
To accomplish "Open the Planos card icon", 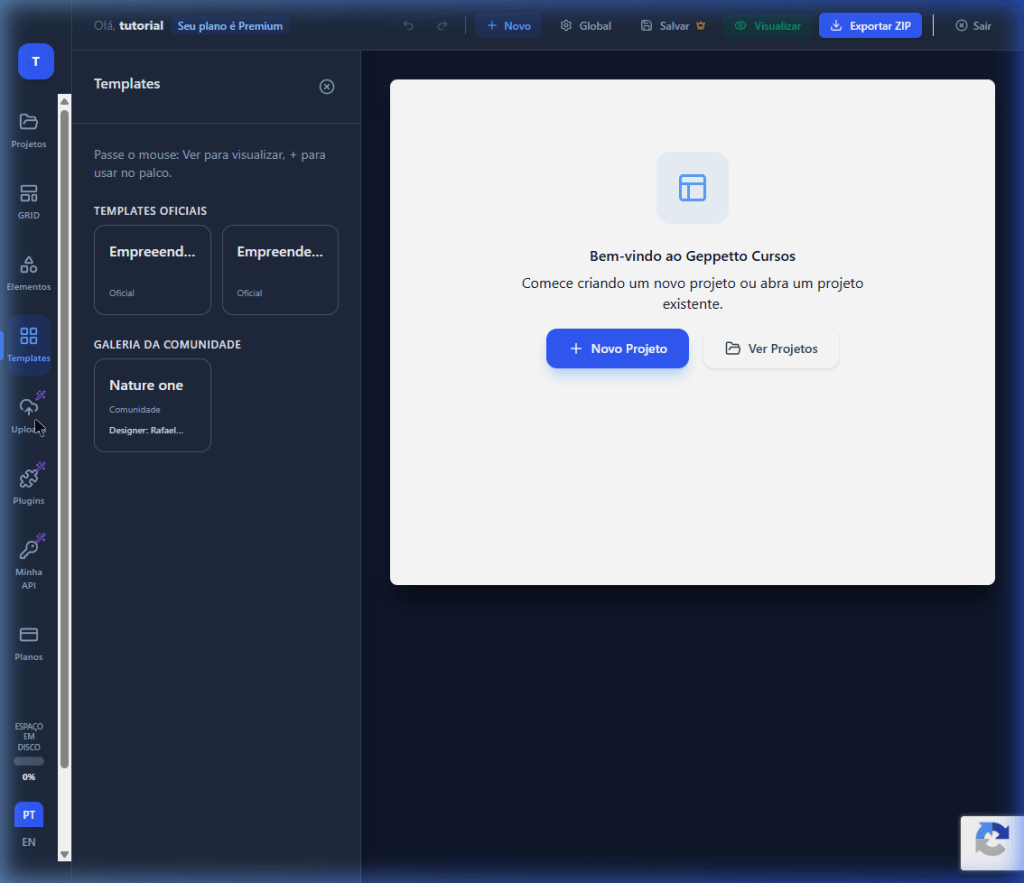I will [x=29, y=635].
